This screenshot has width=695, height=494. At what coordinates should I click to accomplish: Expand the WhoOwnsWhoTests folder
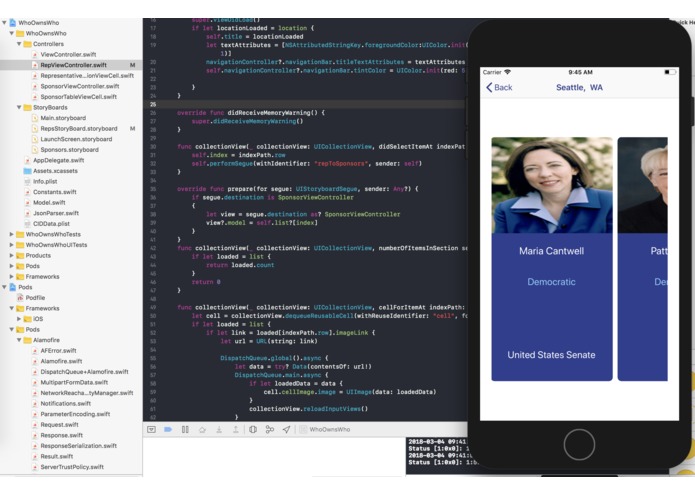tap(12, 234)
